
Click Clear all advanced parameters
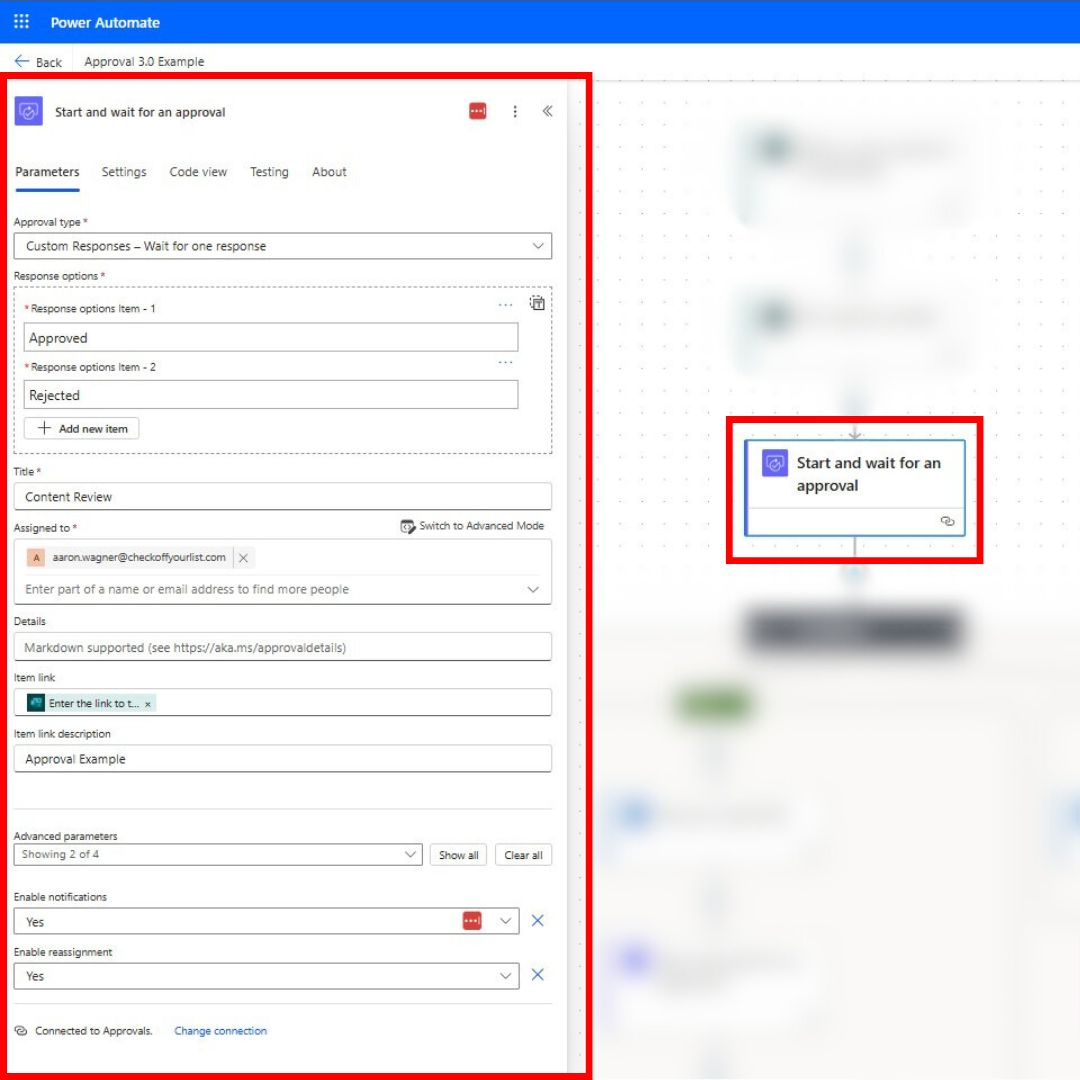[x=523, y=855]
